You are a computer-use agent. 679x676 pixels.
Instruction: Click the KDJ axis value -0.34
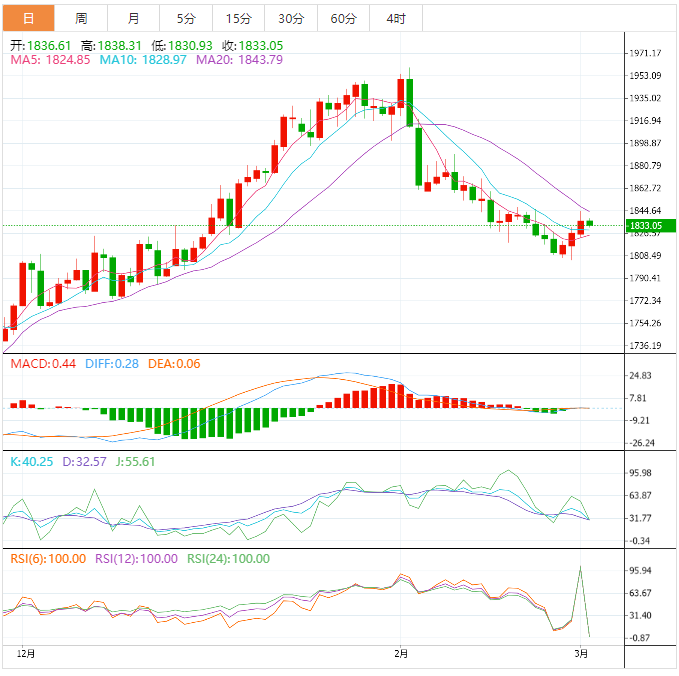(640, 541)
